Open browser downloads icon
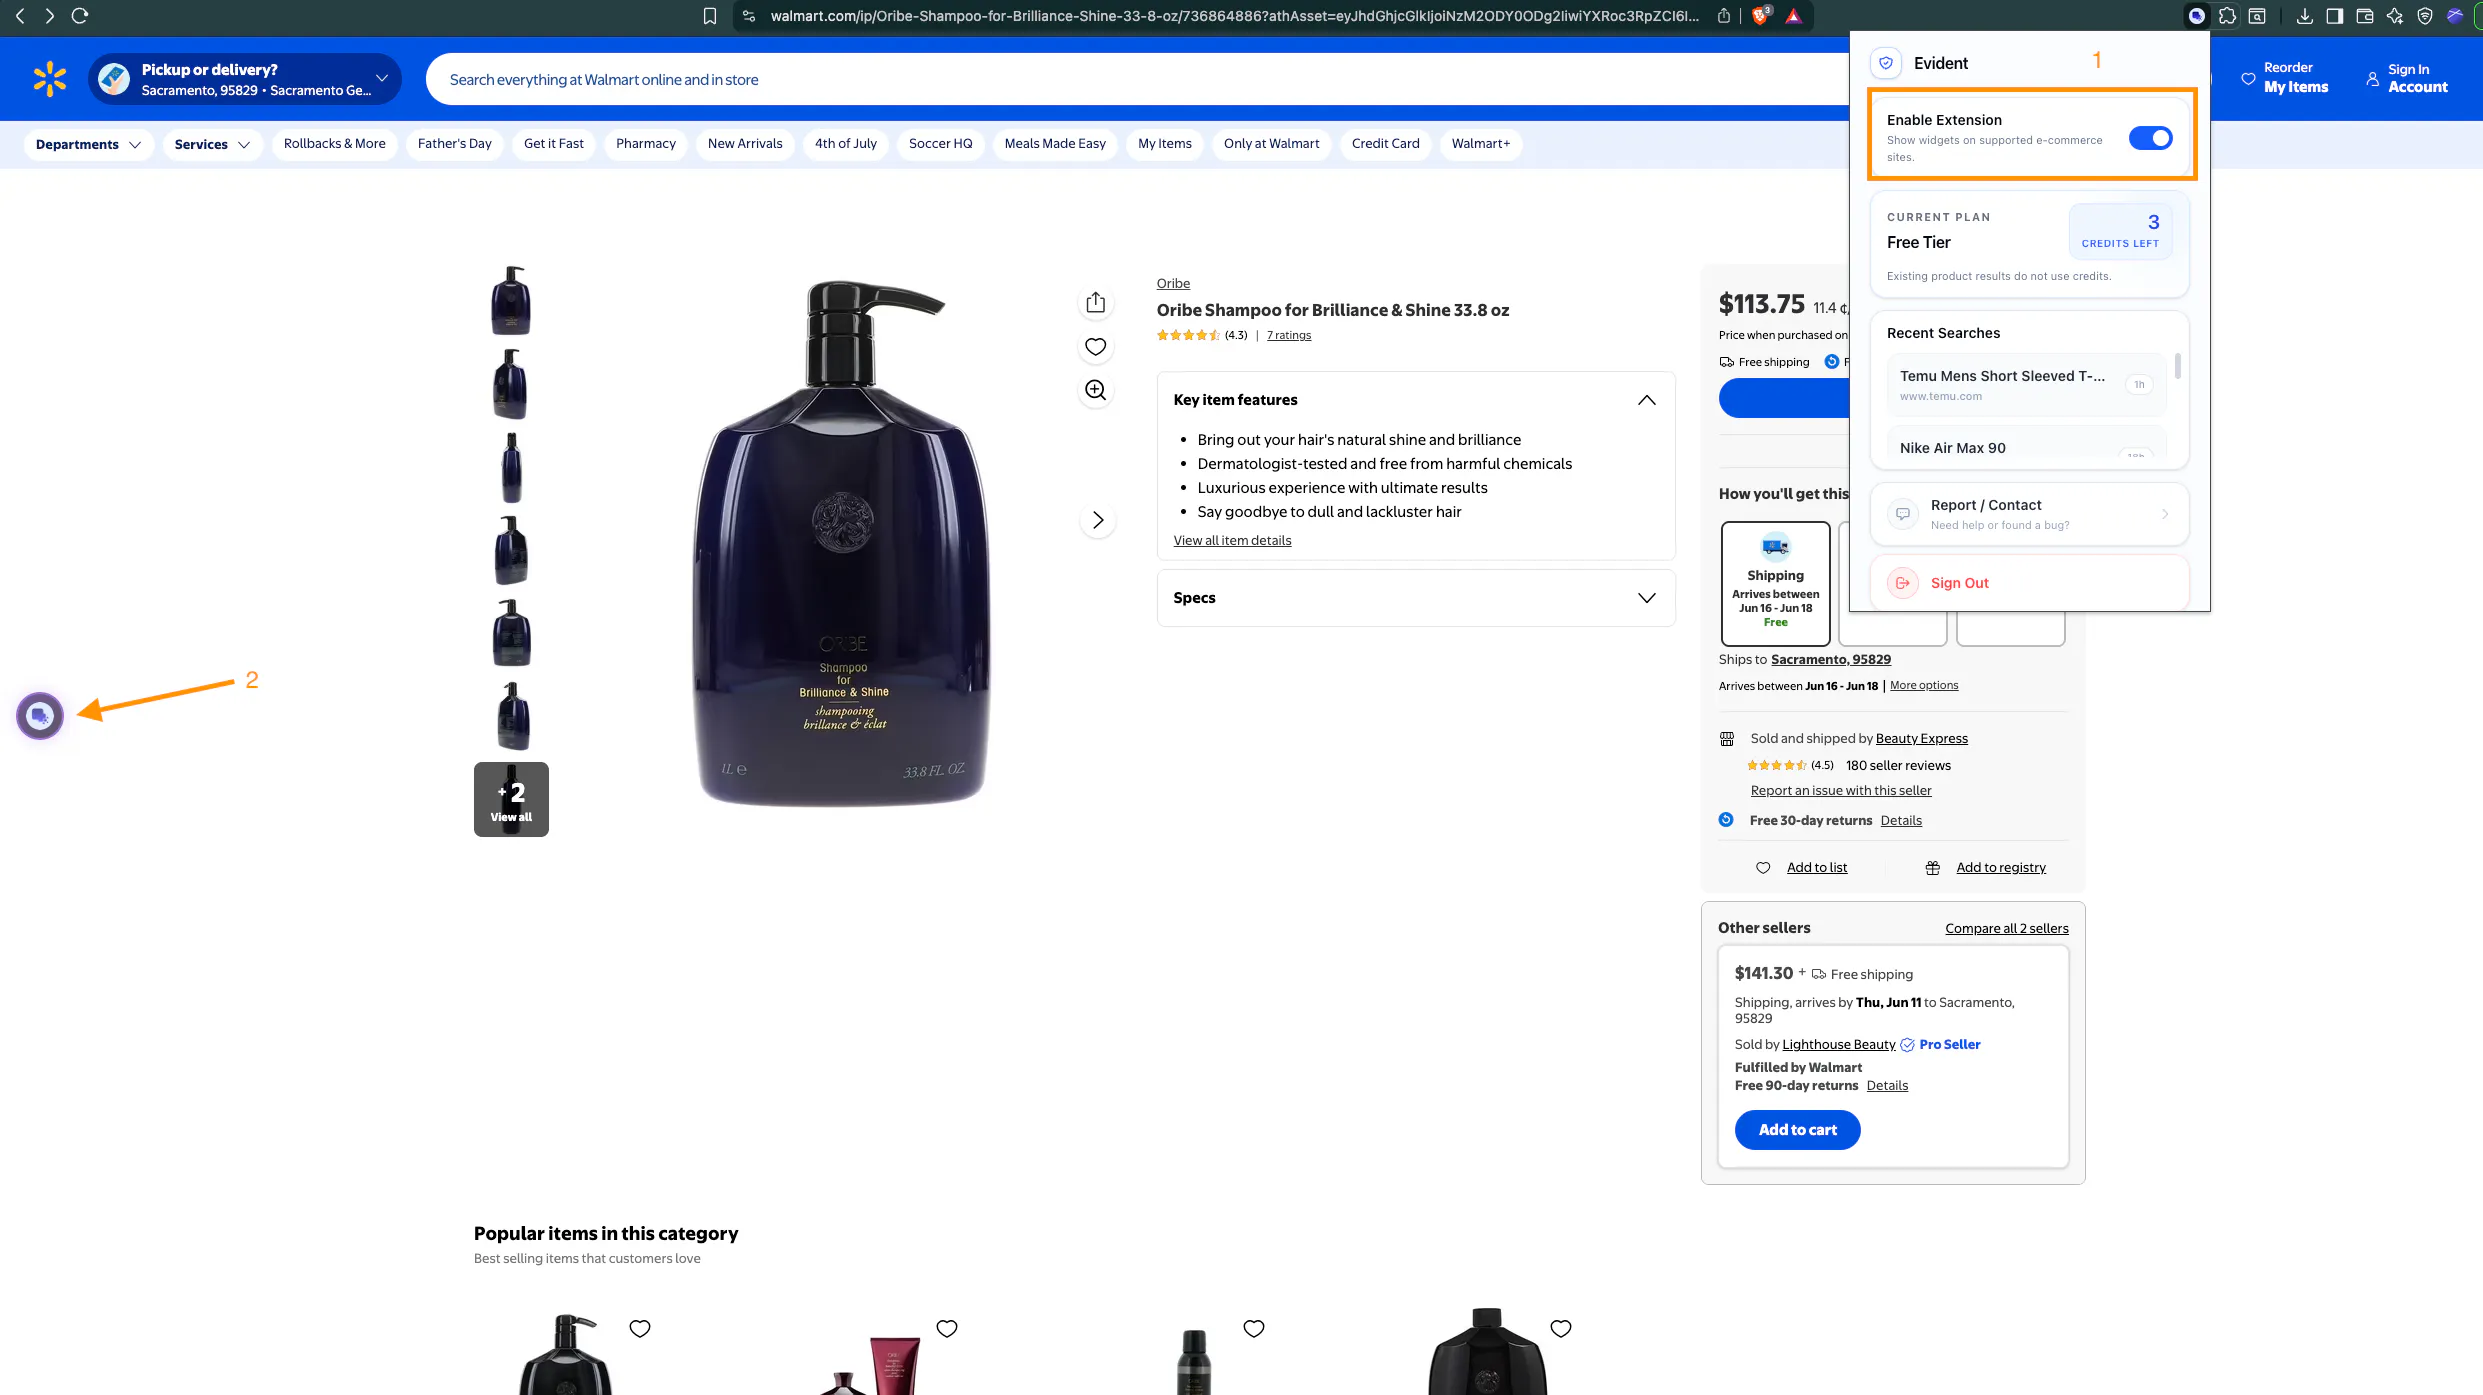2483x1395 pixels. click(2305, 16)
